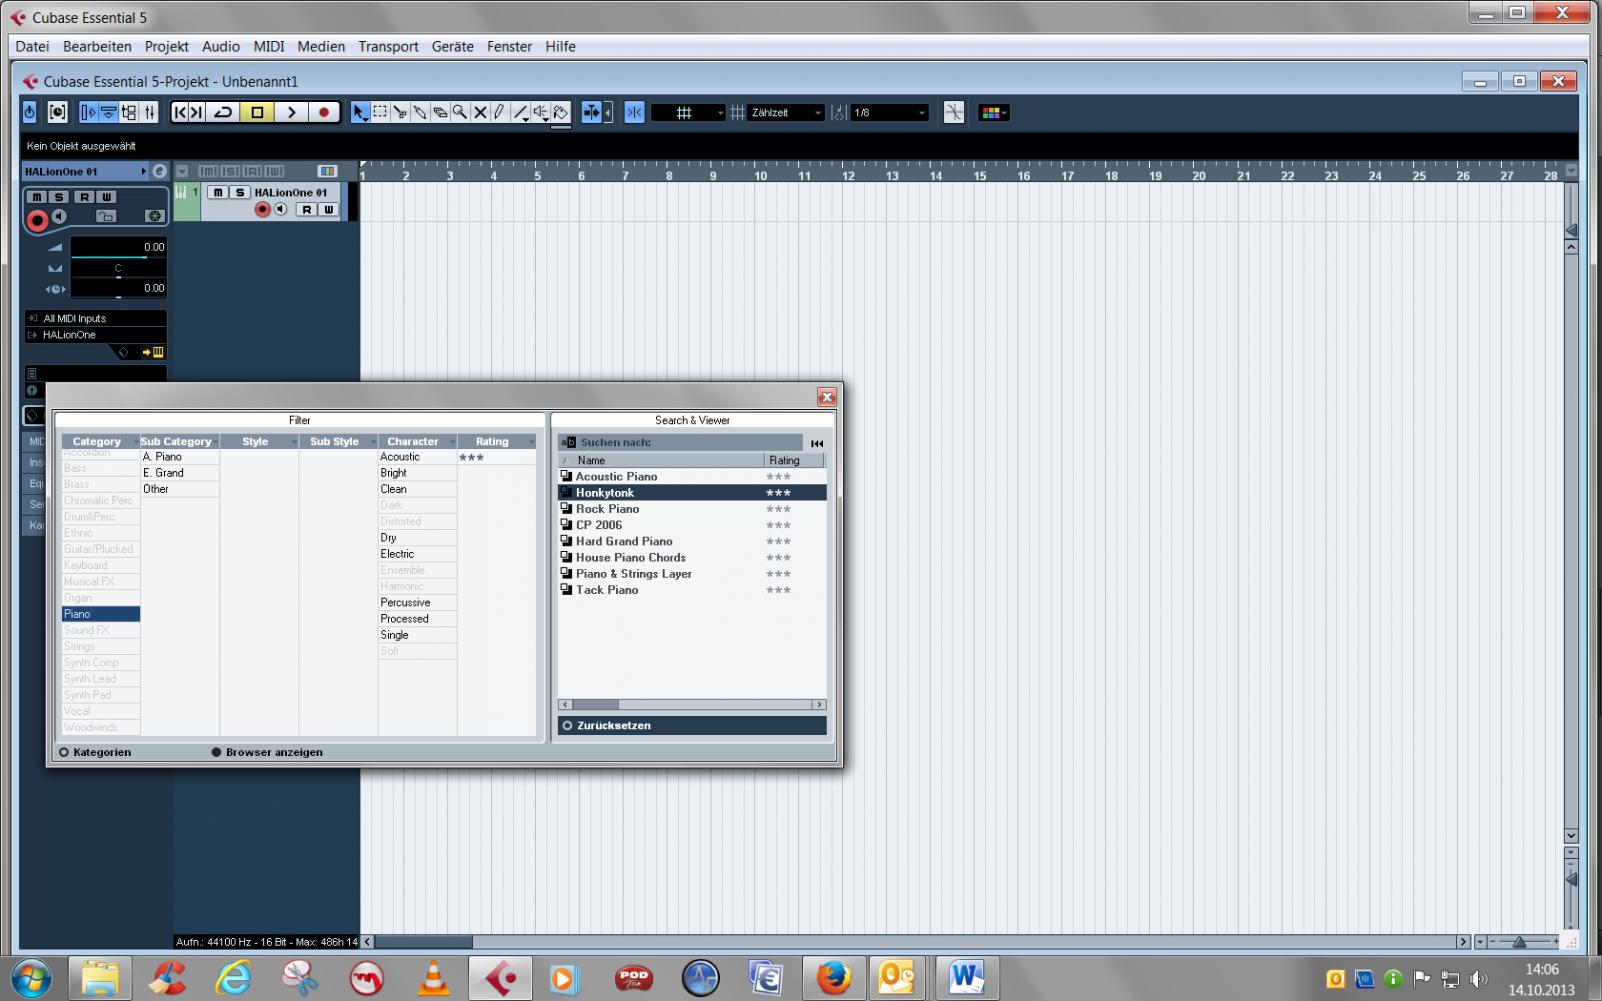Filter by Acoustic character
The height and width of the screenshot is (1001, 1602).
pos(417,457)
